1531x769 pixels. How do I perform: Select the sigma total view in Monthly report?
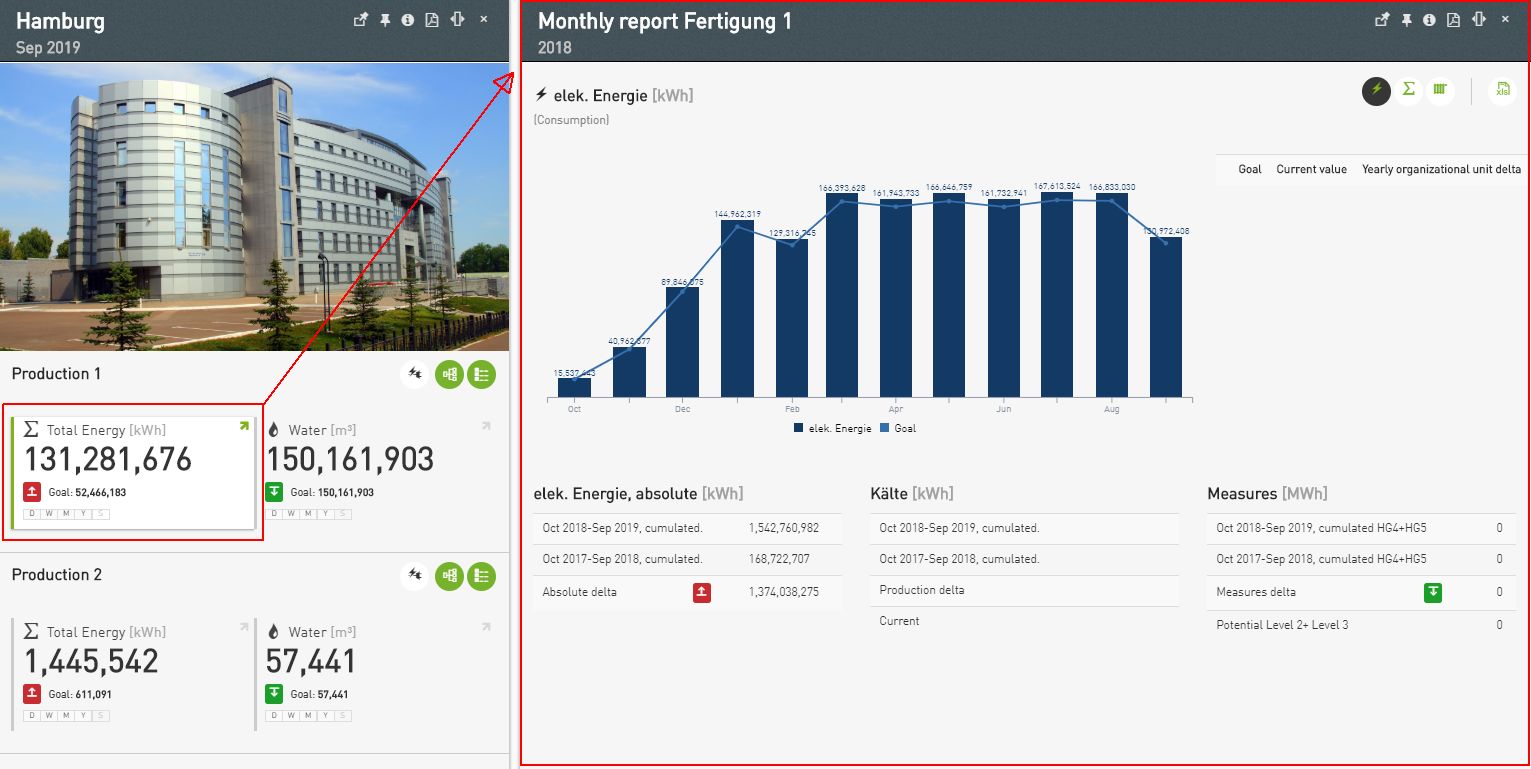tap(1408, 90)
